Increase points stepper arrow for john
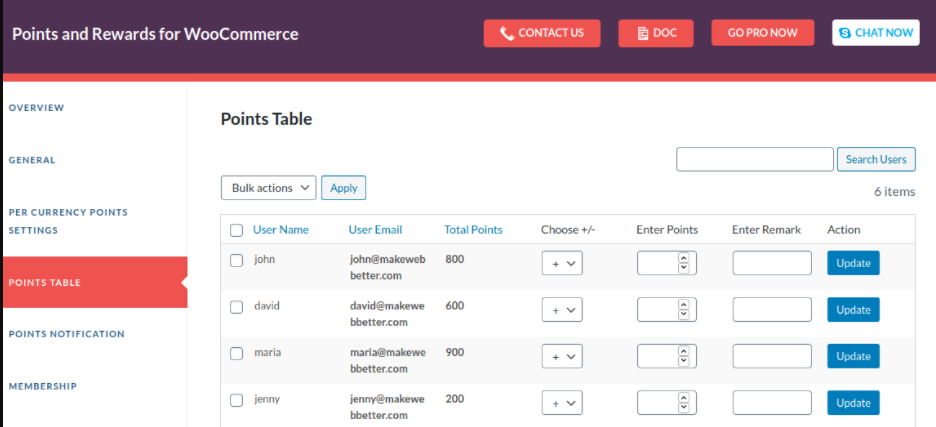The image size is (936, 427). tap(684, 258)
